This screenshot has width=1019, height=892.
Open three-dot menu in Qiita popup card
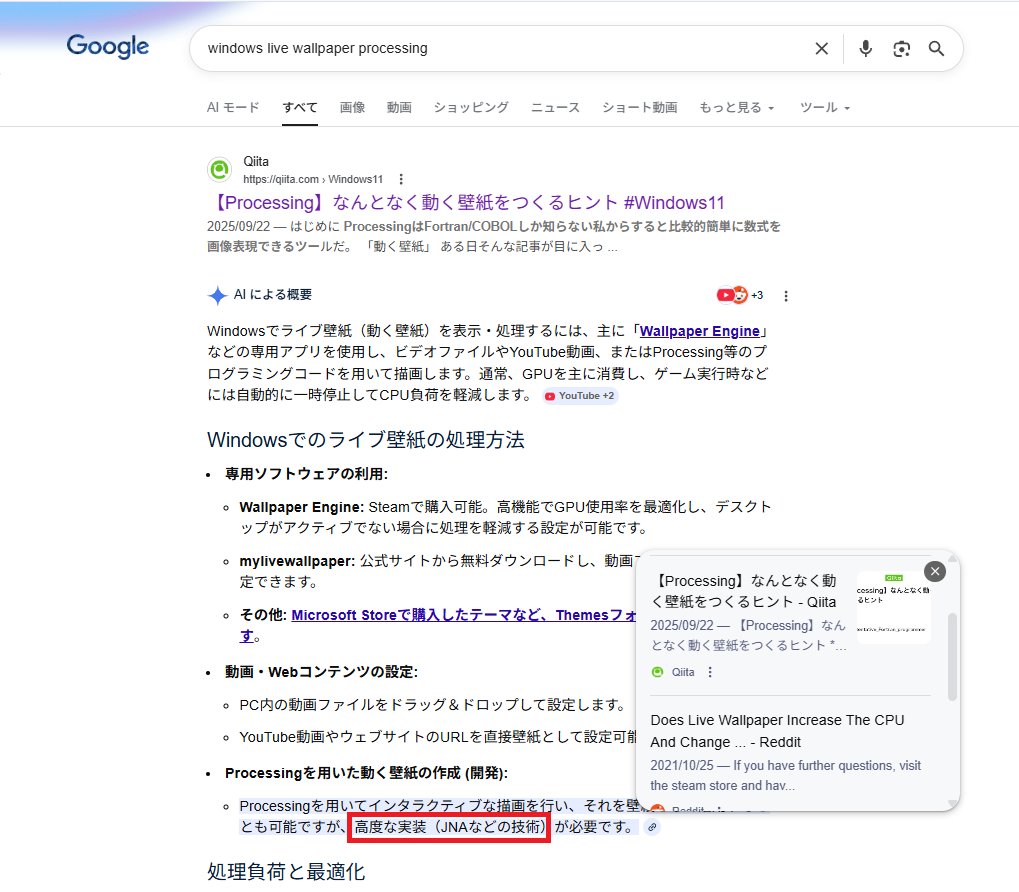point(710,672)
